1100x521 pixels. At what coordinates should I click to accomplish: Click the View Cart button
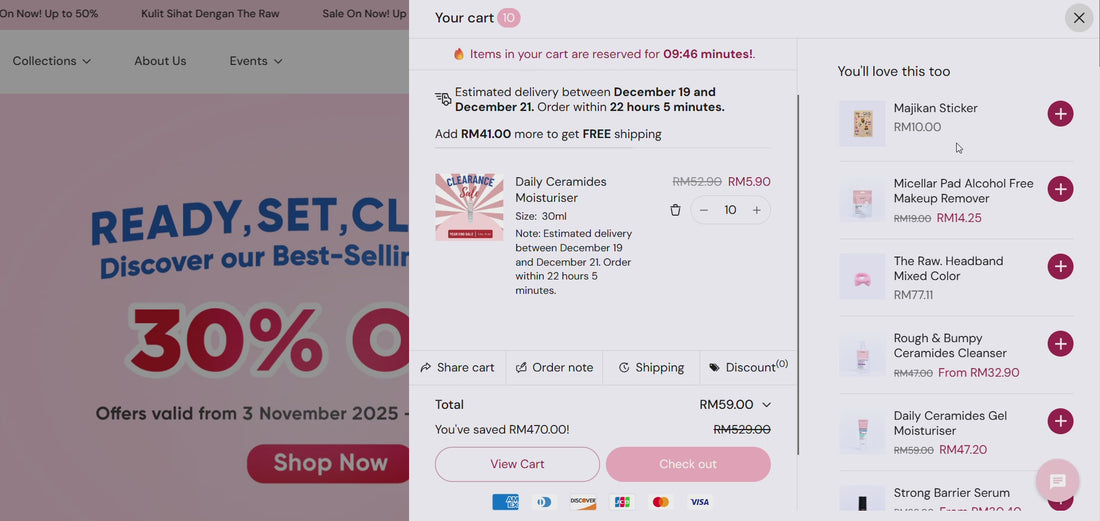(x=517, y=464)
